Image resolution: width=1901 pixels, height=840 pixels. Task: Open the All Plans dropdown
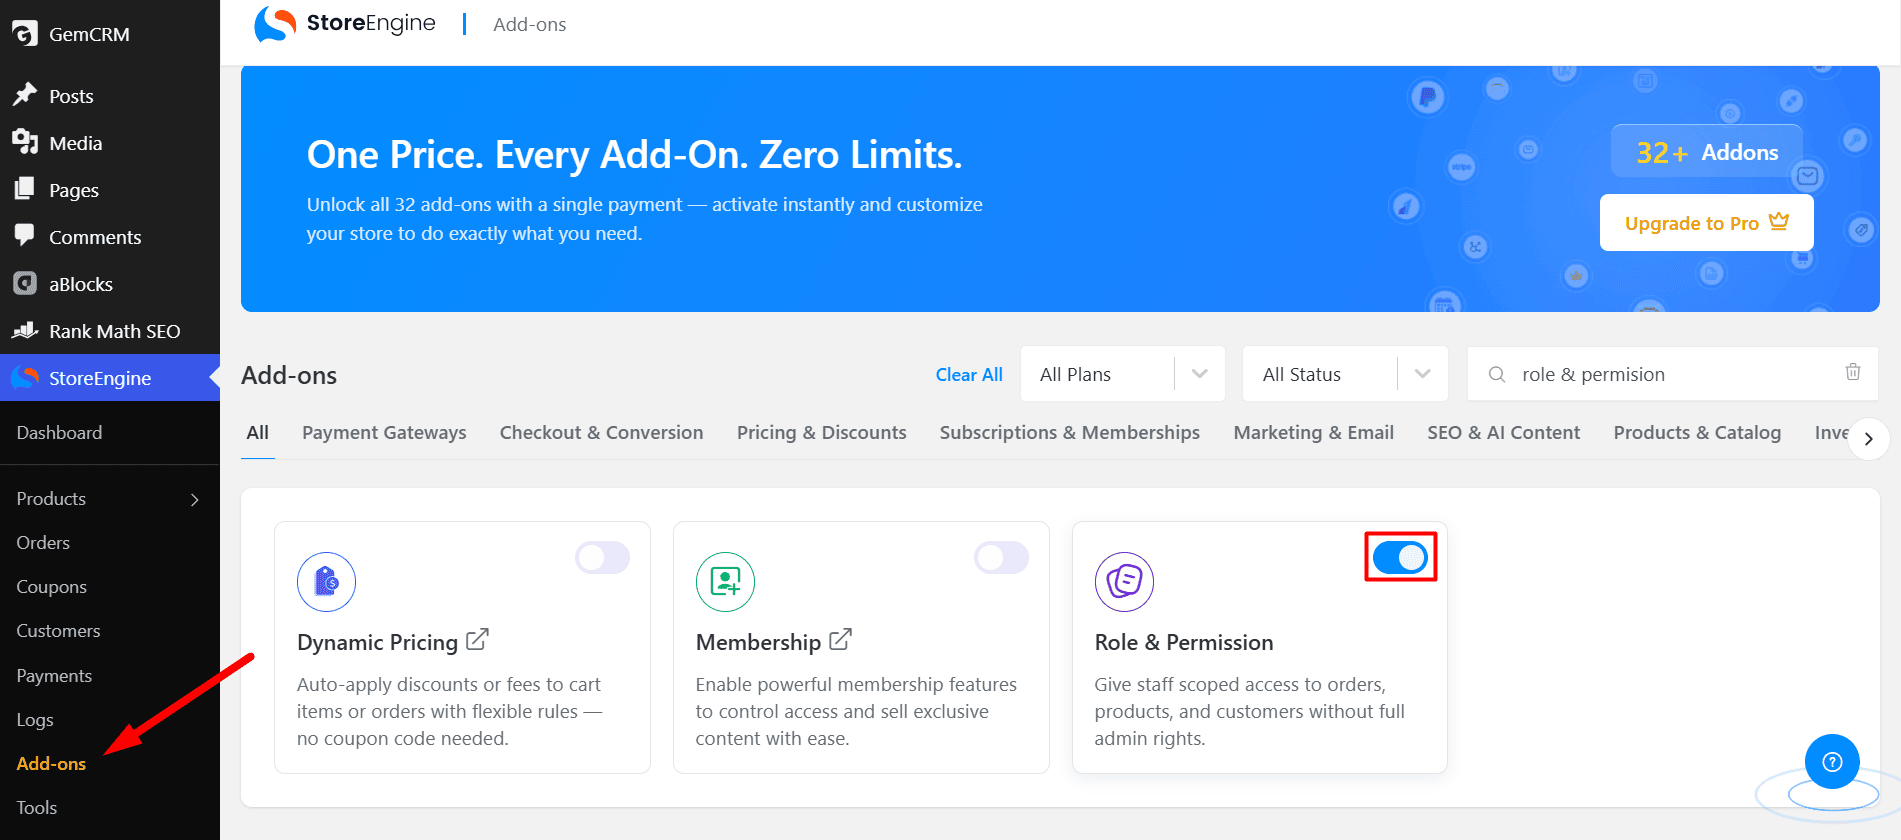(x=1123, y=374)
